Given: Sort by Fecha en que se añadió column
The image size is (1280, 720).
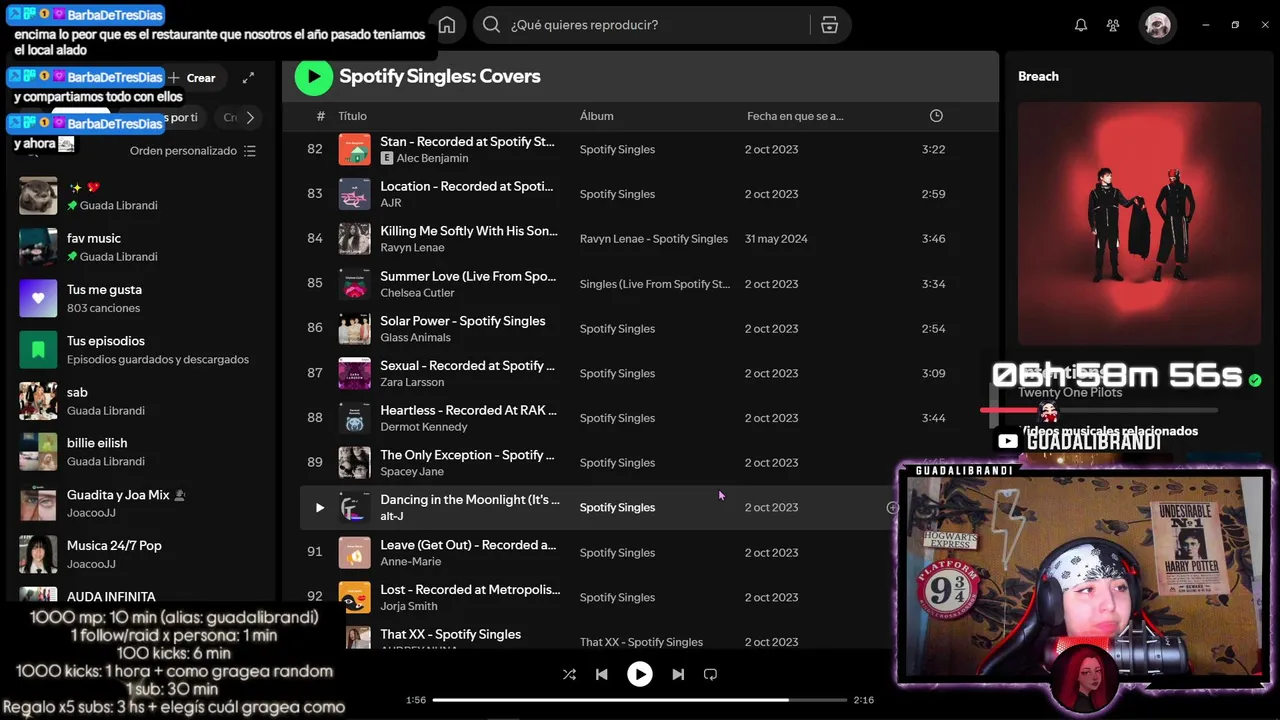Looking at the screenshot, I should (x=795, y=116).
